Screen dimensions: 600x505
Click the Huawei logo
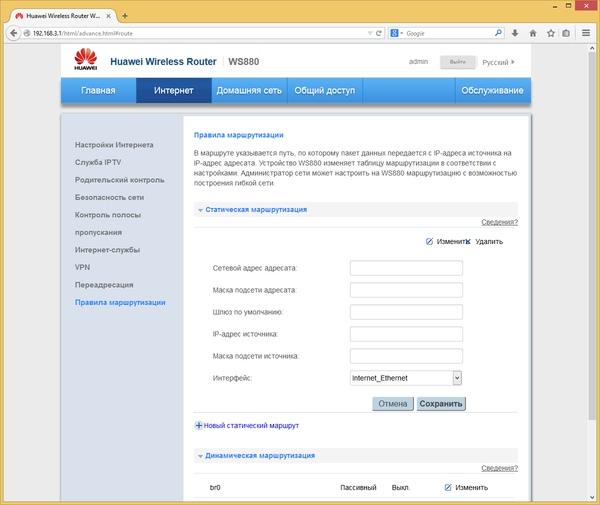[x=86, y=59]
